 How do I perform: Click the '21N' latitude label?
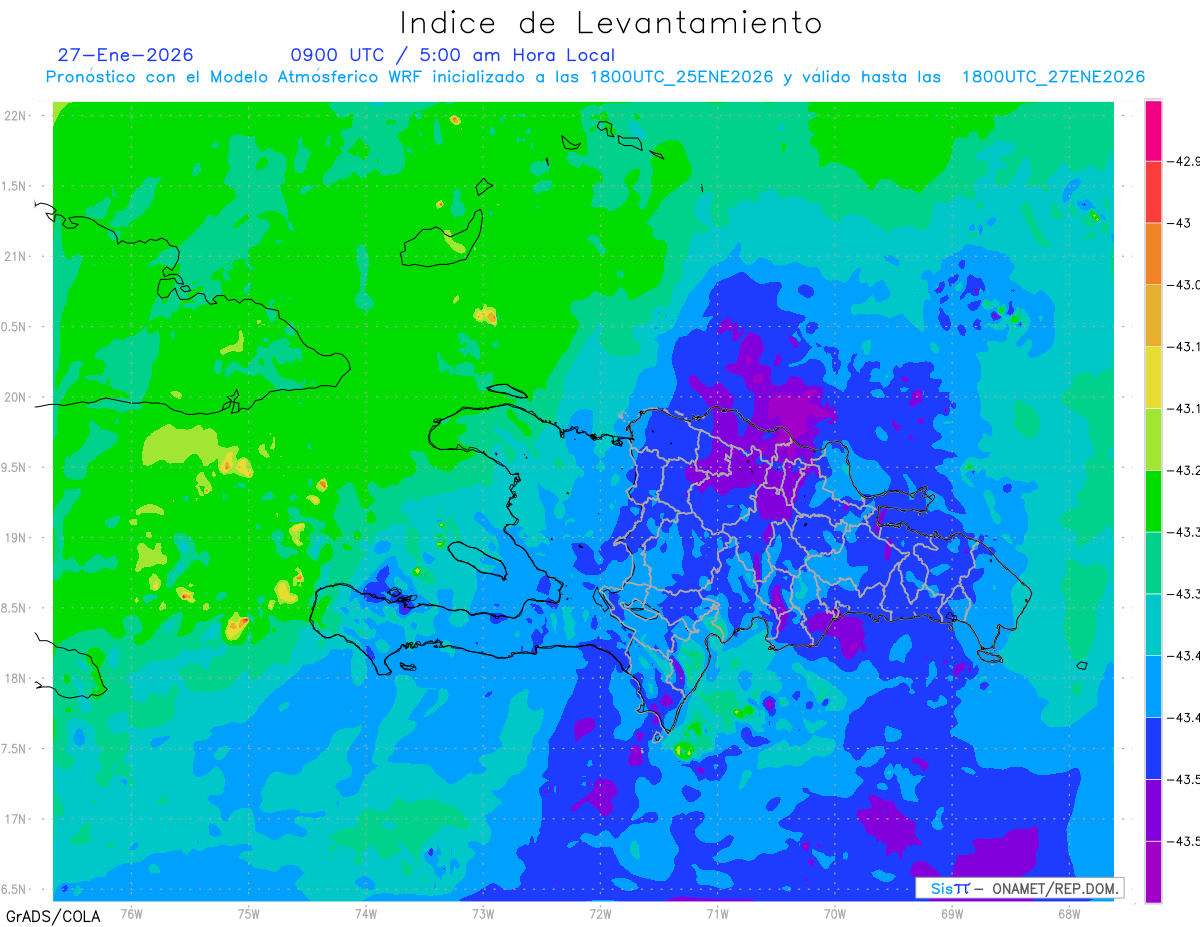coord(17,256)
